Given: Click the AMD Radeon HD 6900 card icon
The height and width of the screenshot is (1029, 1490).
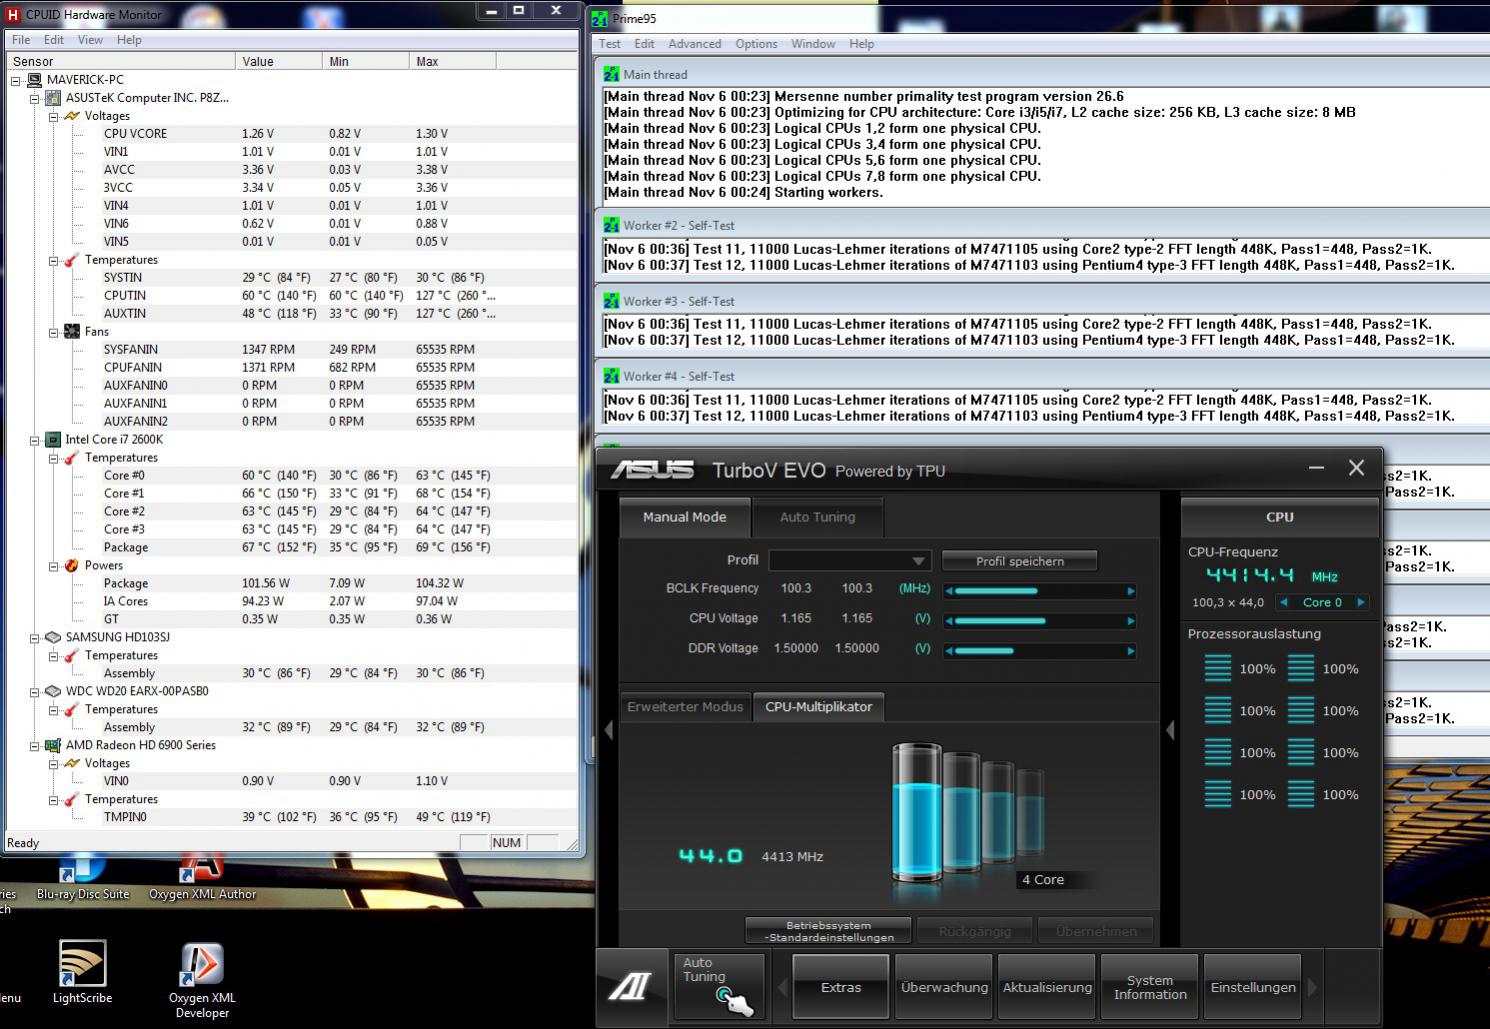Looking at the screenshot, I should [53, 745].
